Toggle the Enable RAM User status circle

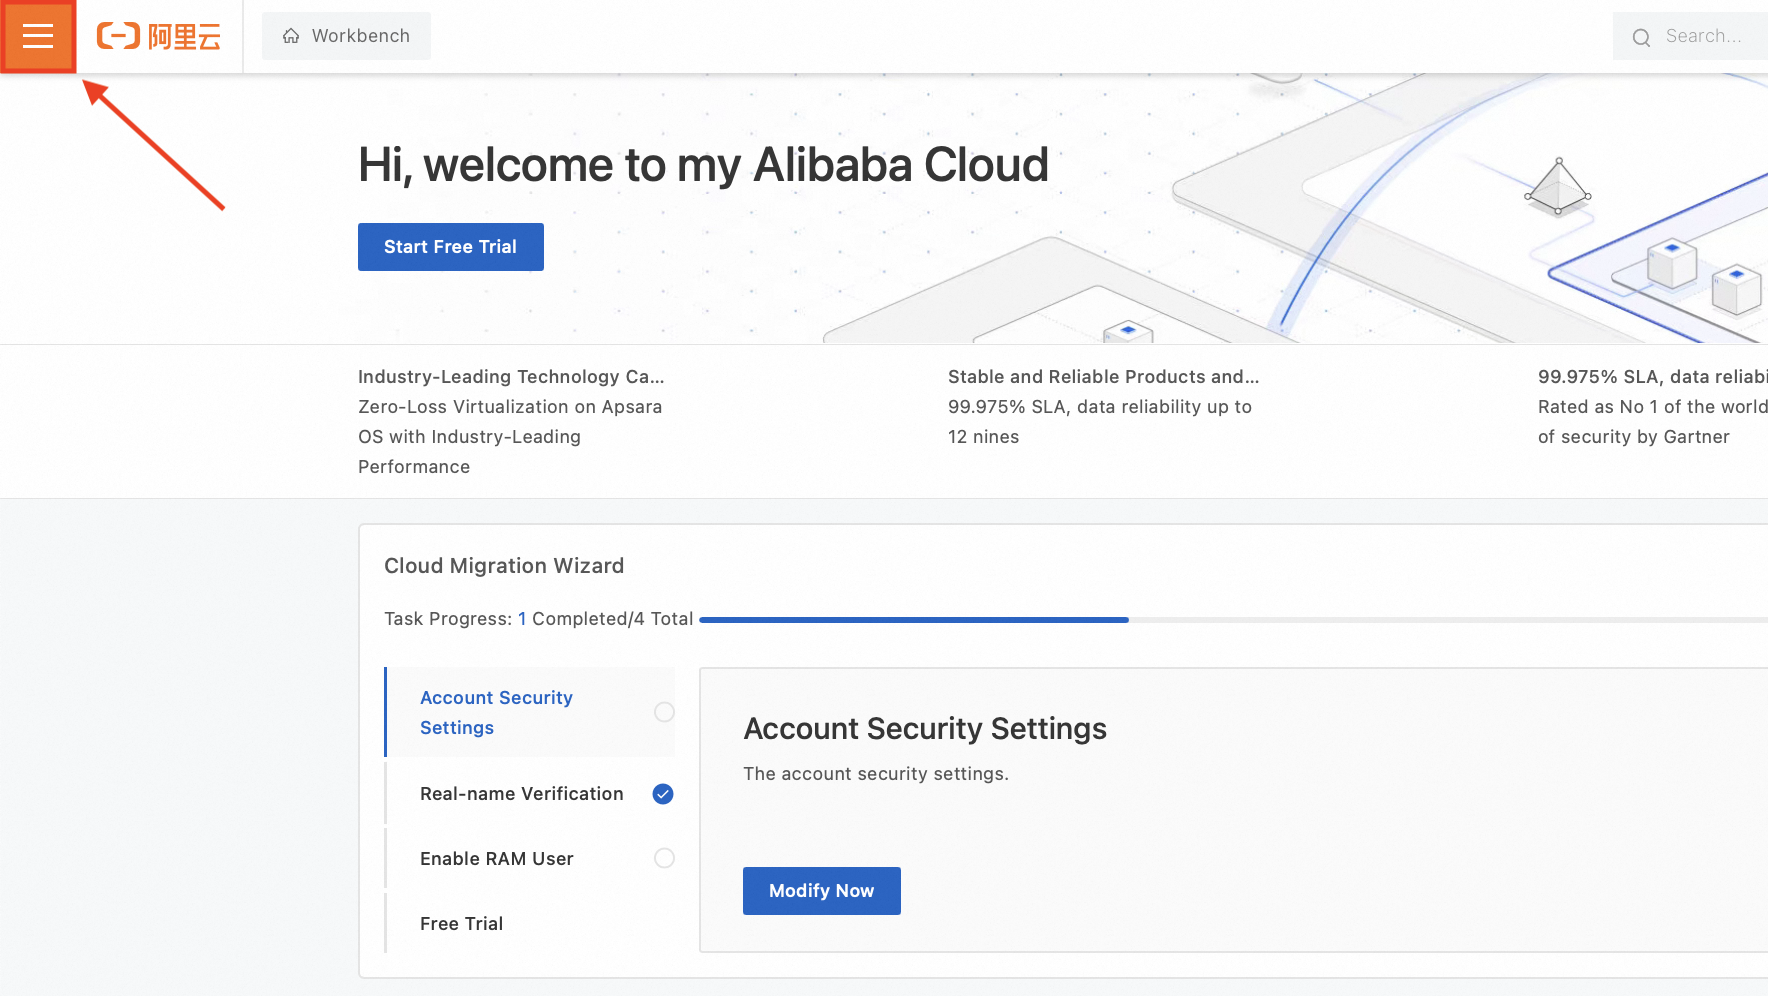(x=664, y=858)
